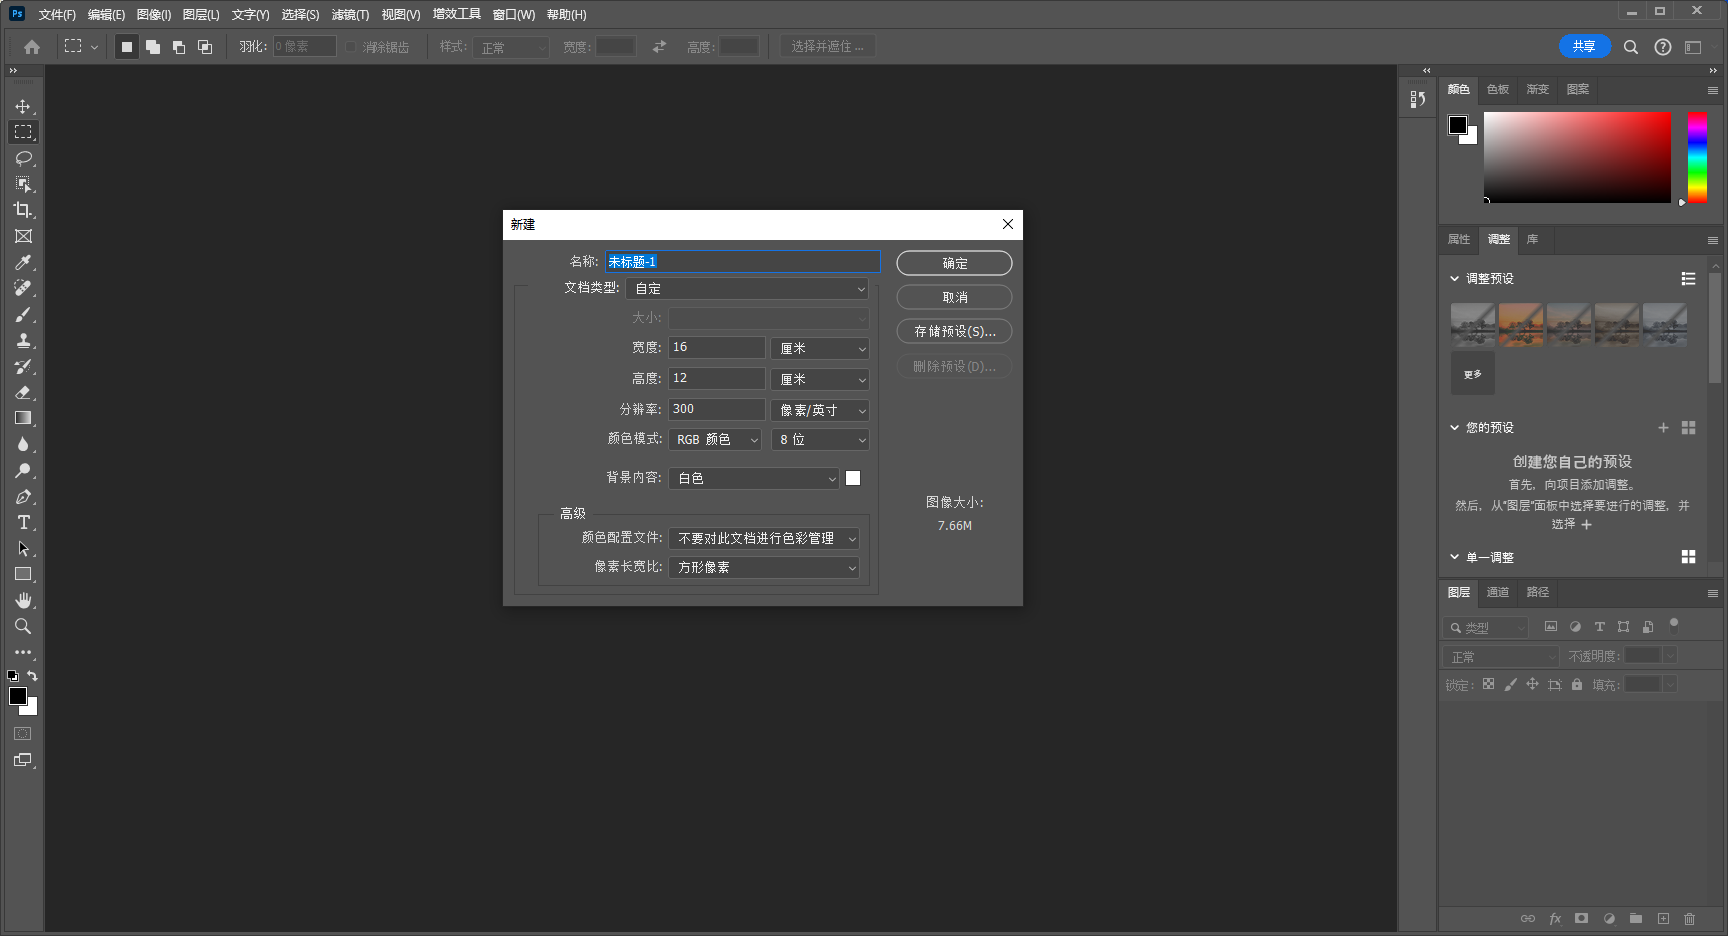
Task: Choose Add to Selection mode
Action: [153, 47]
